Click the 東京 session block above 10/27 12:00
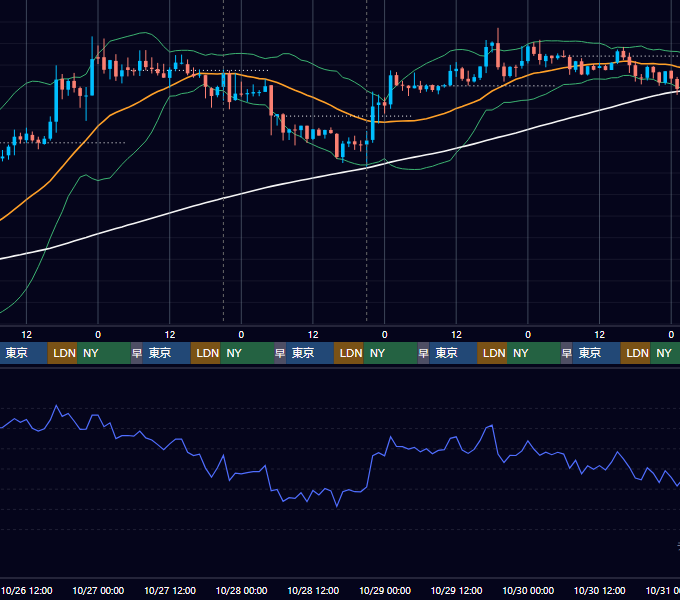 pos(167,353)
